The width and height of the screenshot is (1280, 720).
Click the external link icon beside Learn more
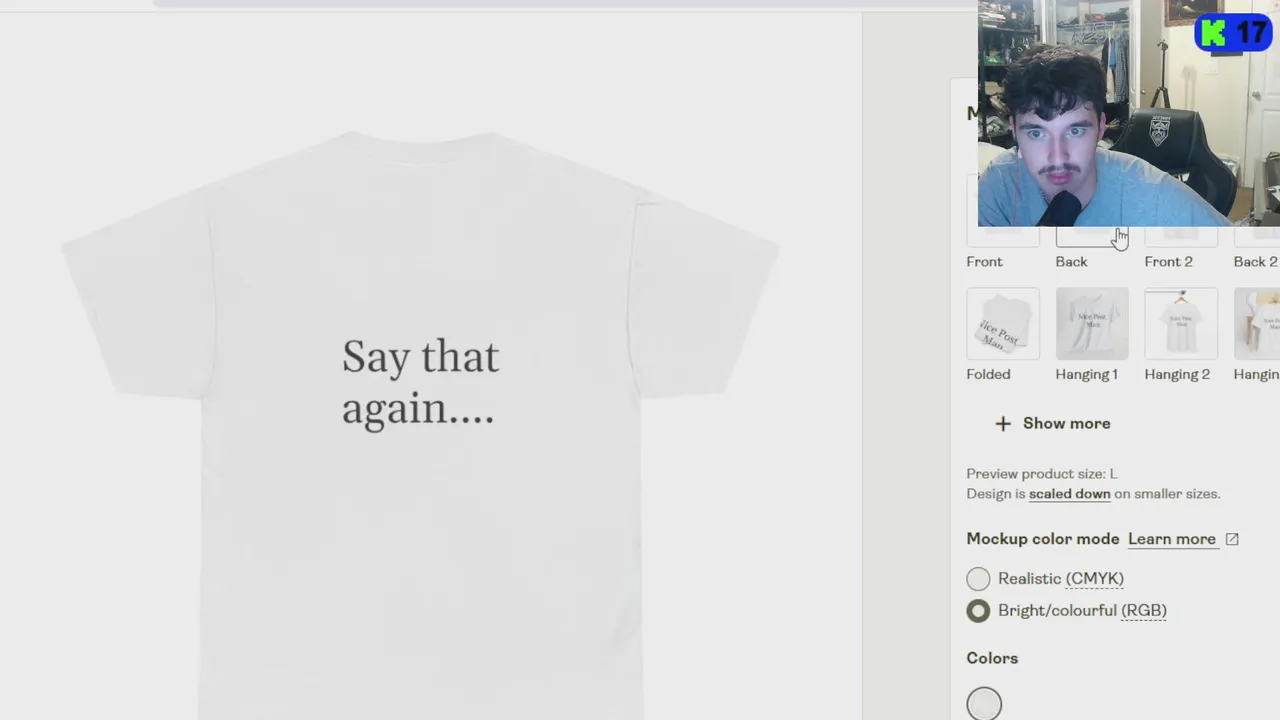[1232, 539]
